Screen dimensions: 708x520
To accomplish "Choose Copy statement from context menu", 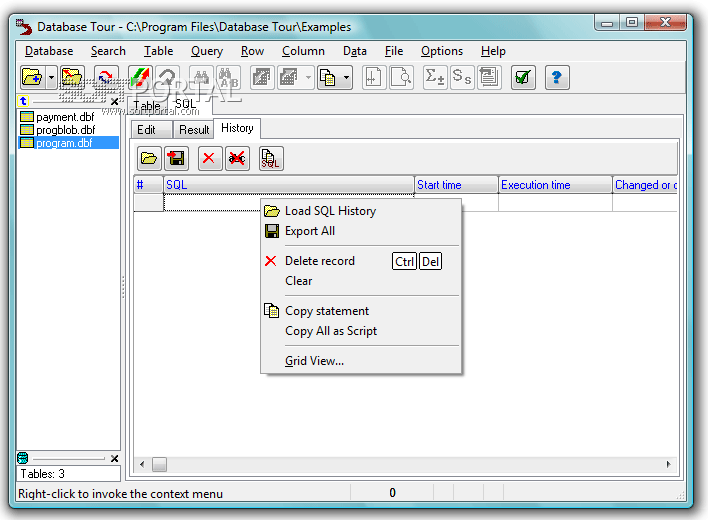I will (361, 311).
